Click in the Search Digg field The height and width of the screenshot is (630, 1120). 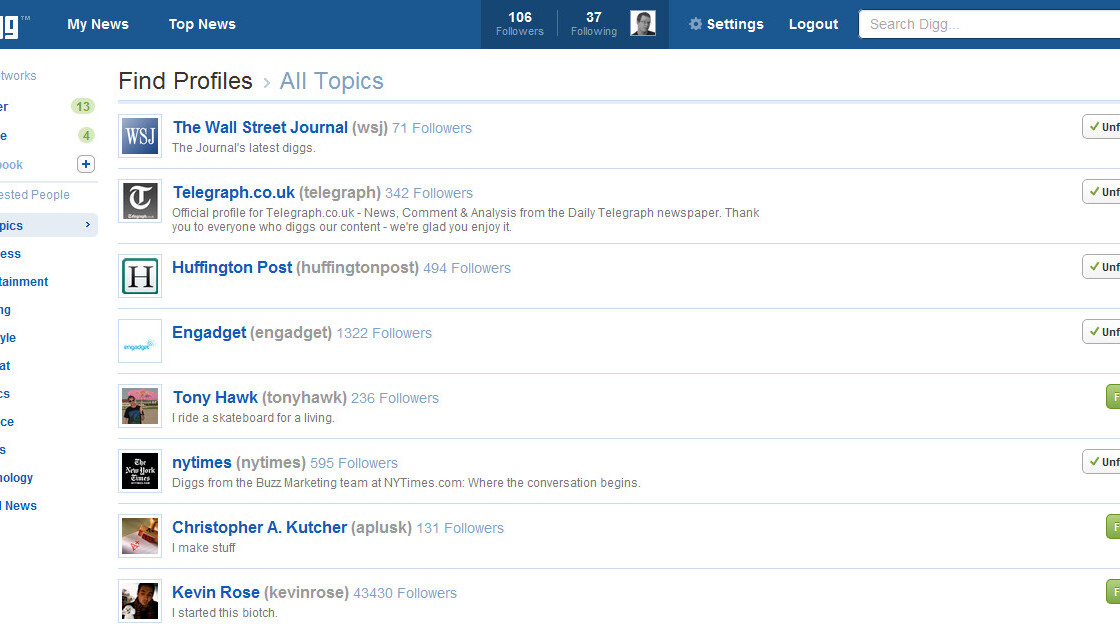[989, 24]
